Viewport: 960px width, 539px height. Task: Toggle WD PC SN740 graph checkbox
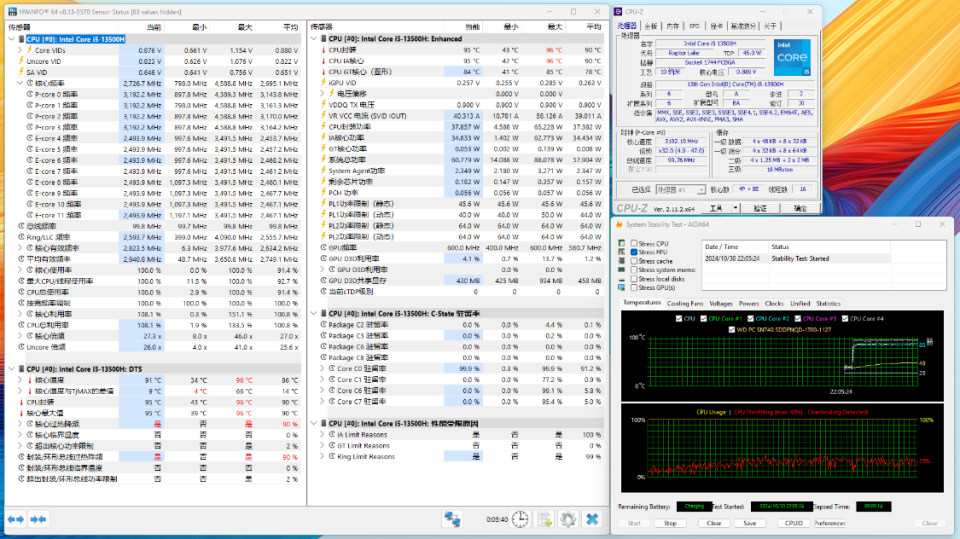732,330
